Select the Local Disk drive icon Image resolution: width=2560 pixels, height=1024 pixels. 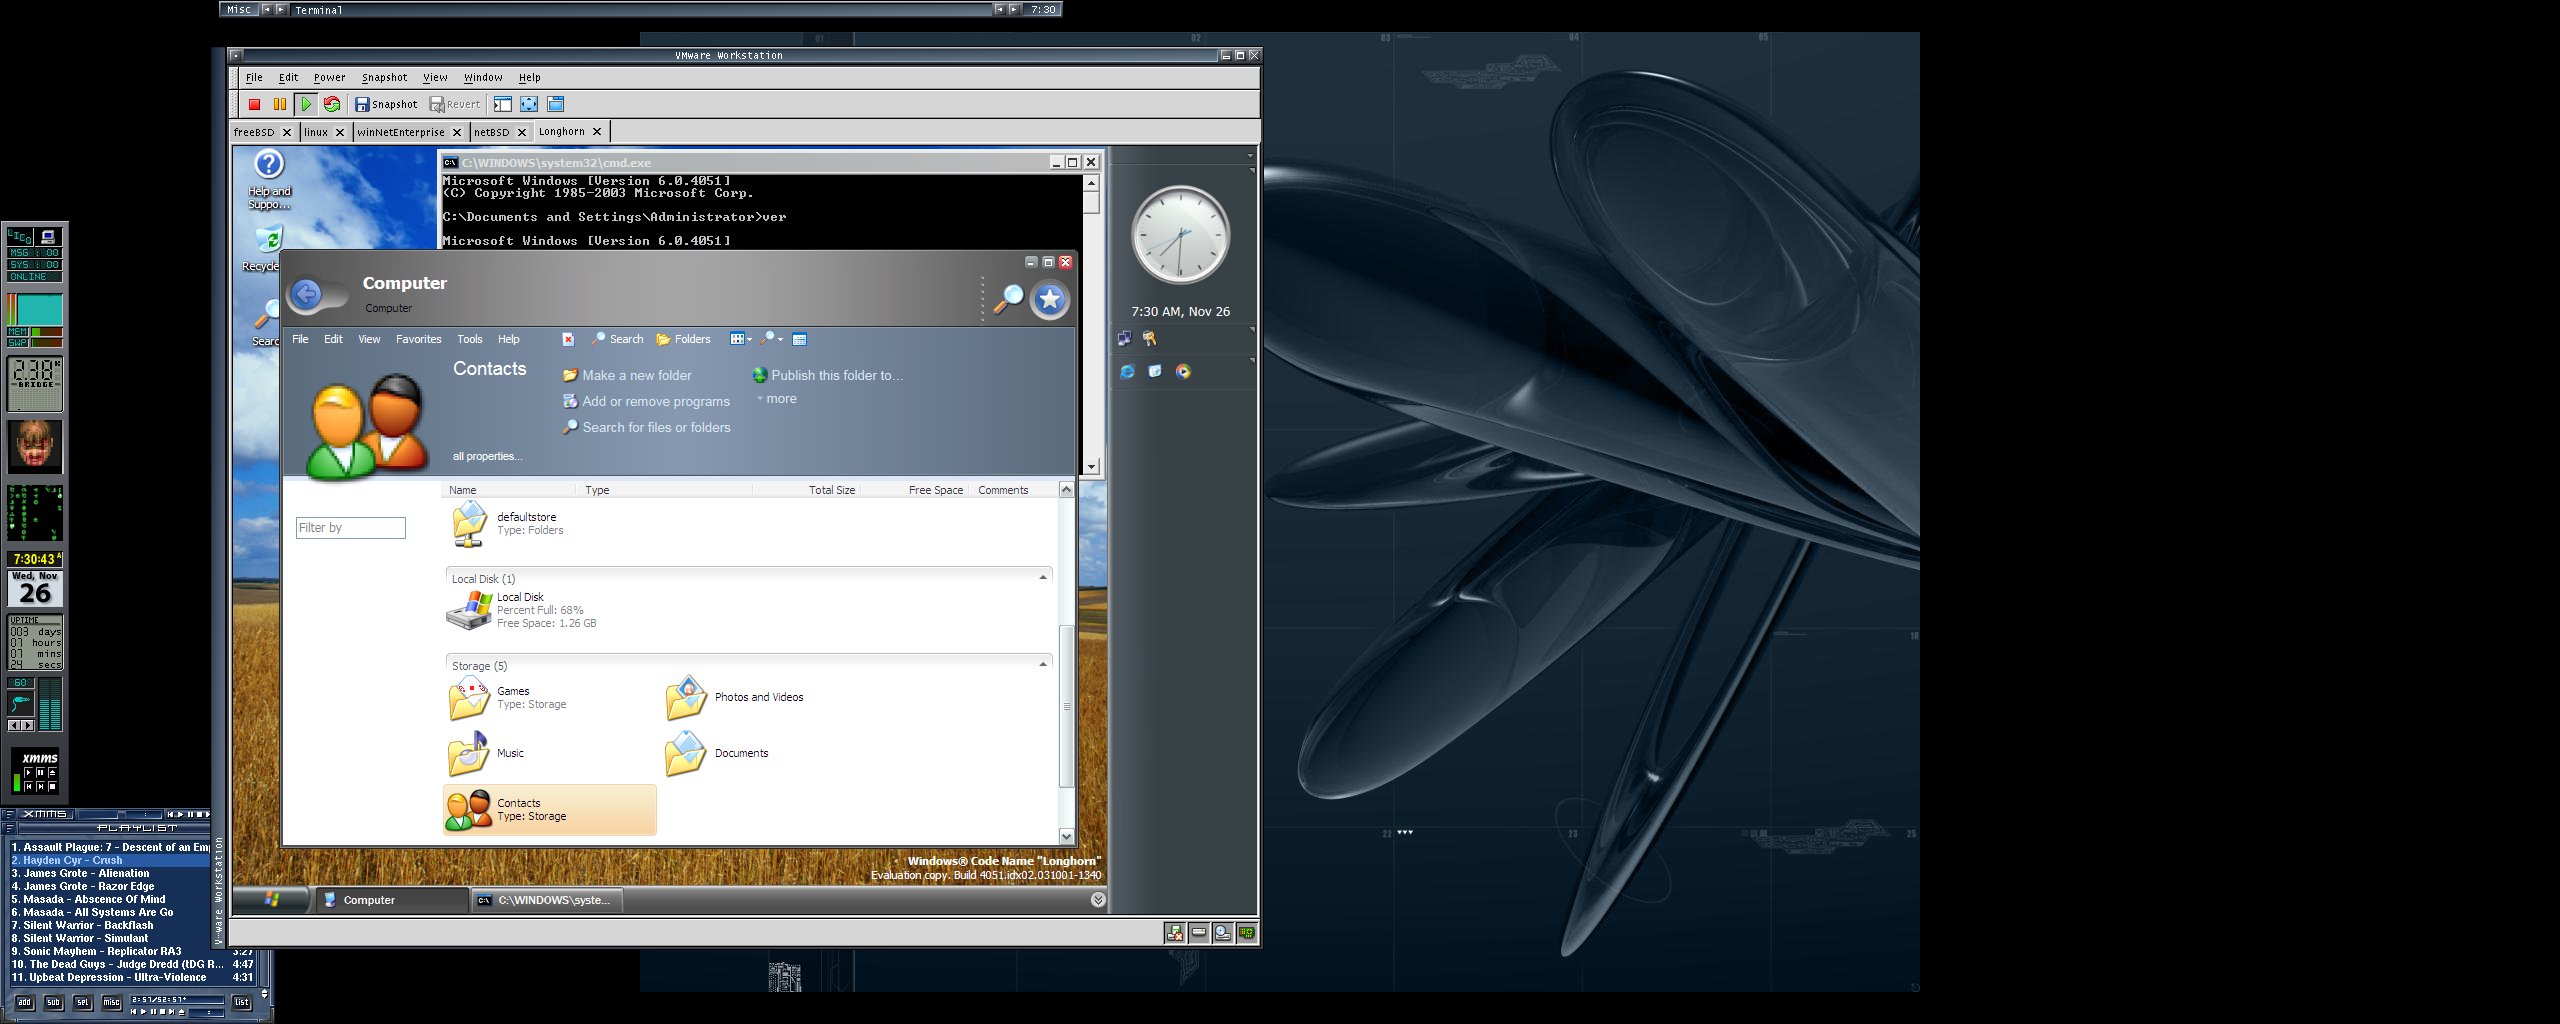pos(469,610)
